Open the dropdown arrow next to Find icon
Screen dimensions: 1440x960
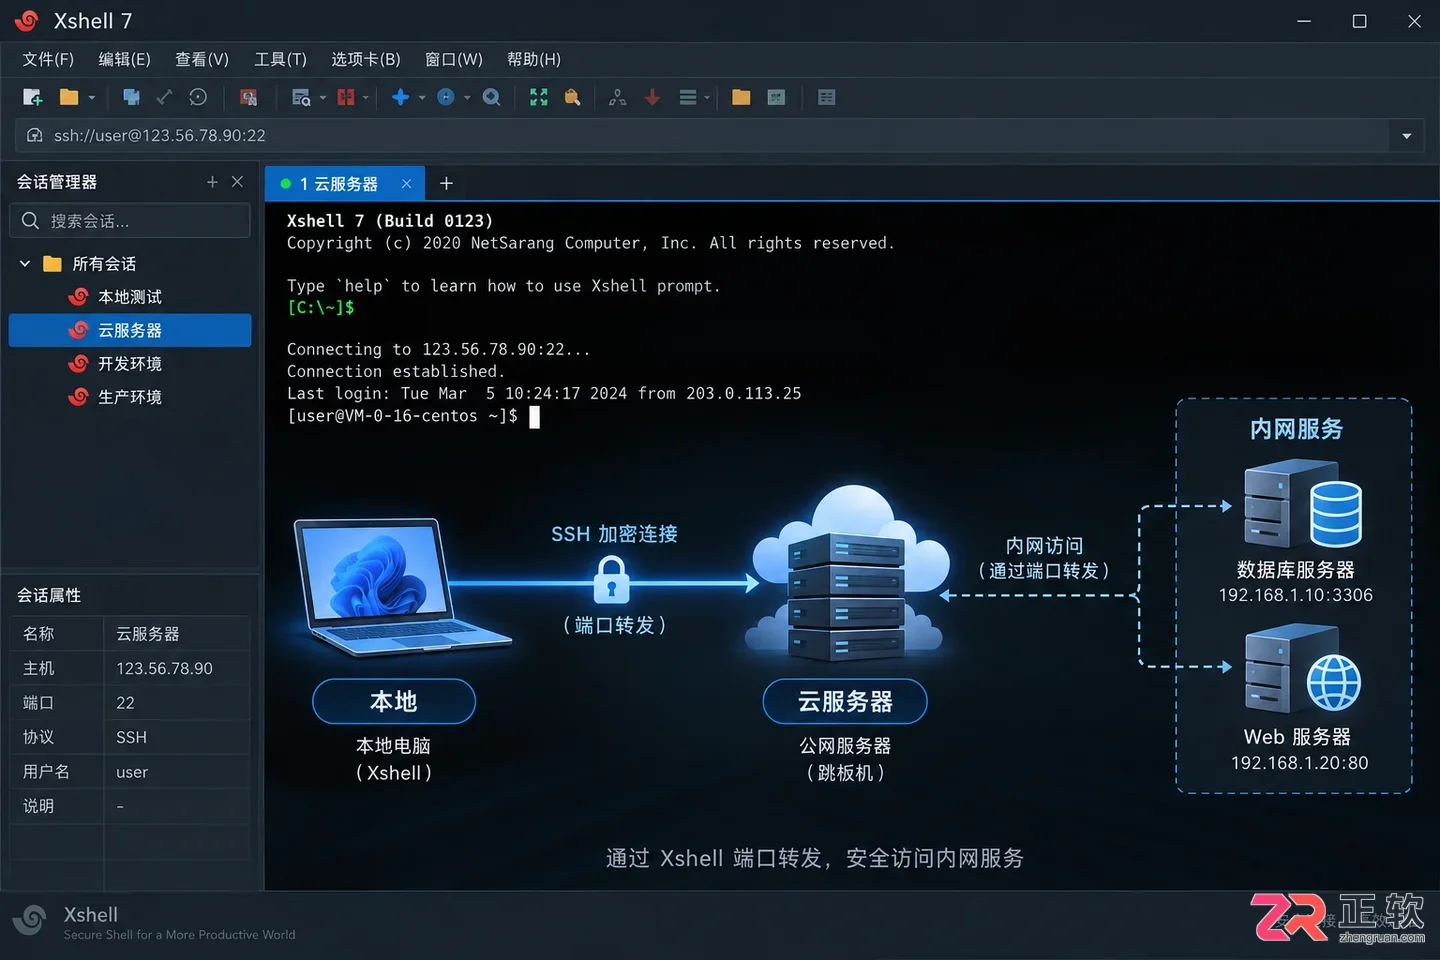(323, 98)
